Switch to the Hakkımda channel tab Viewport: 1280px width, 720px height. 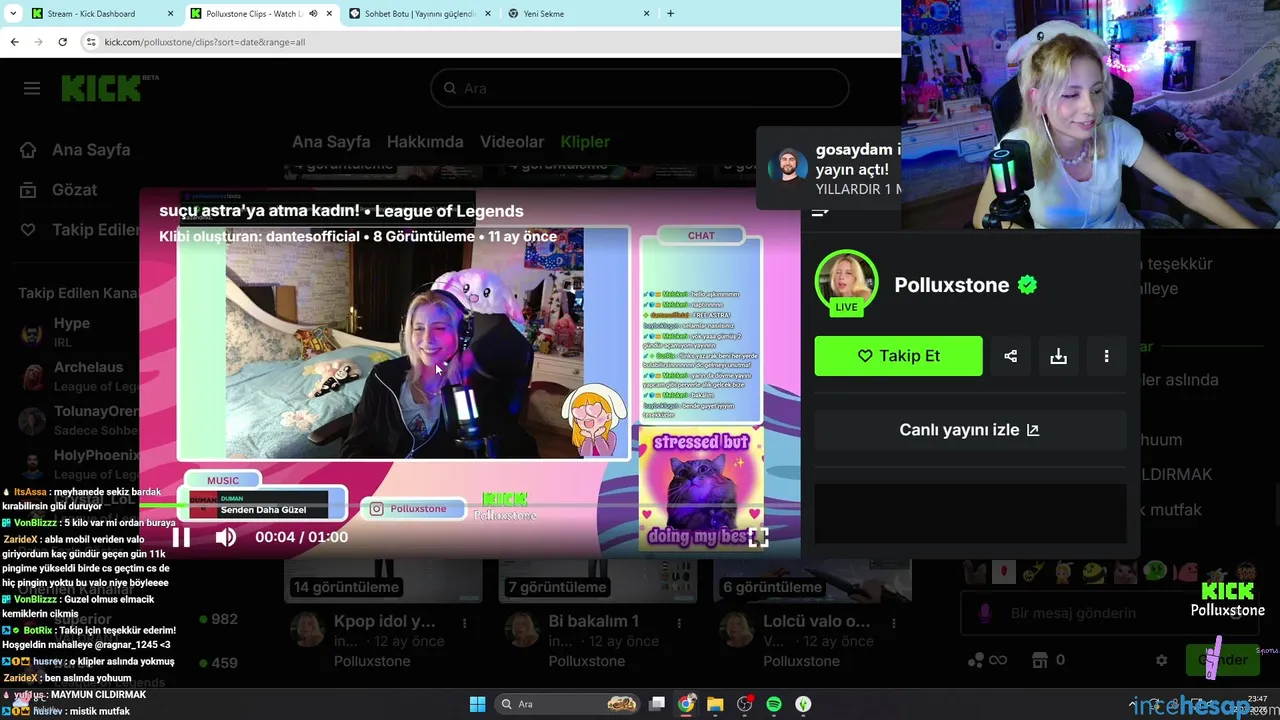425,142
